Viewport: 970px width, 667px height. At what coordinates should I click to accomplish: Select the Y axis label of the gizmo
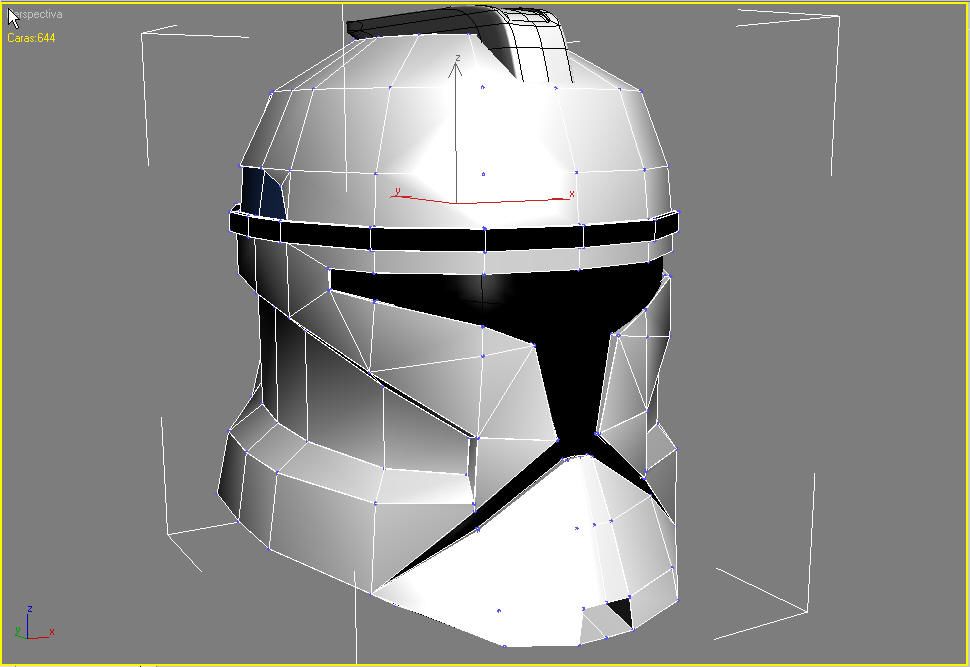tap(397, 191)
